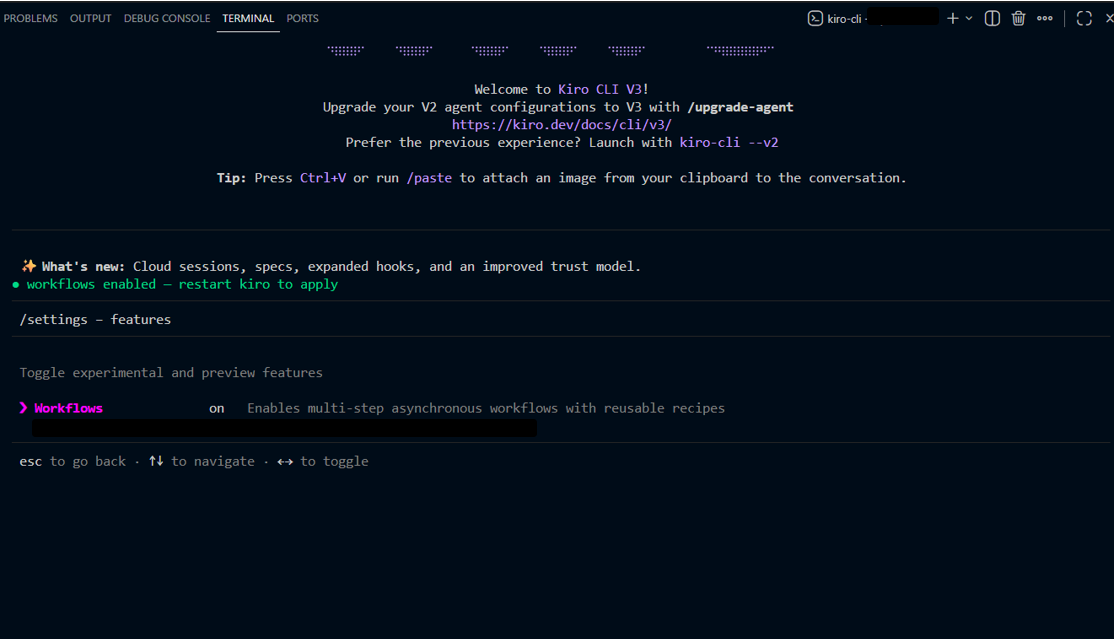
Task: Click 'Toggle experimental and preview features' text
Action: tap(171, 373)
